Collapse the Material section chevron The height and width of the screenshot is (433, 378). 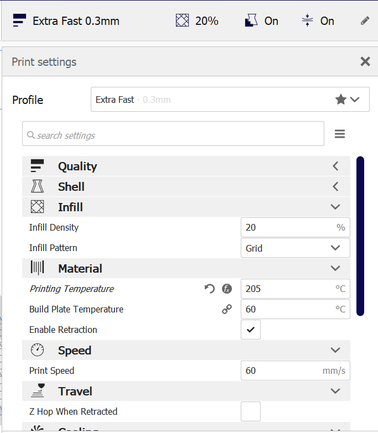coord(335,268)
